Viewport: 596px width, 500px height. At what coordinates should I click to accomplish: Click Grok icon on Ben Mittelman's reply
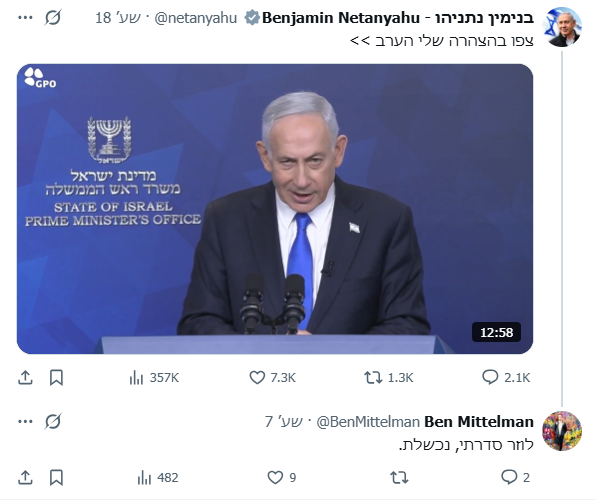[x=53, y=421]
